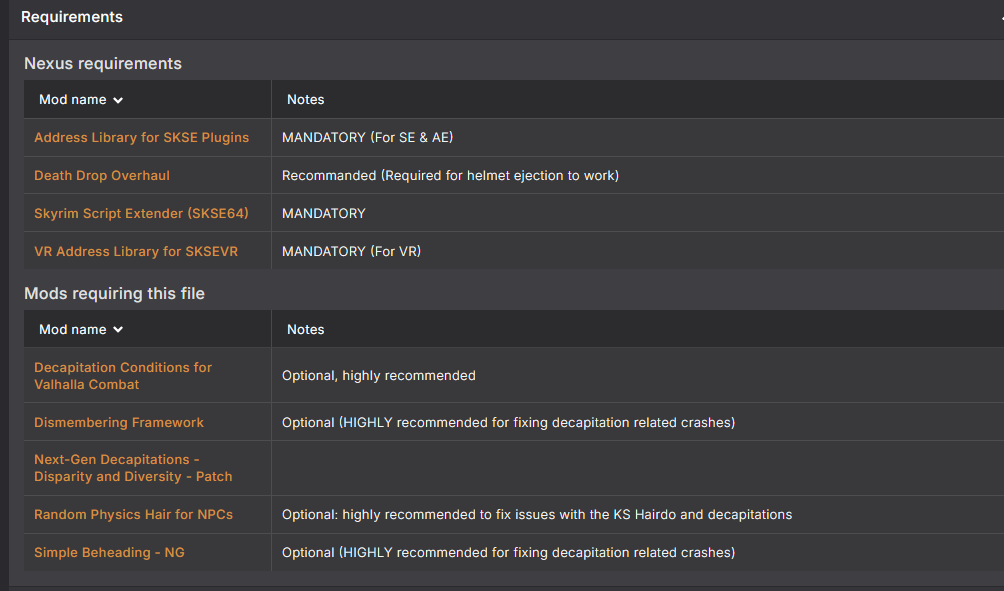Screen dimensions: 1004x591
Task: Open Simple Beheading - NG mod link
Action: [109, 553]
